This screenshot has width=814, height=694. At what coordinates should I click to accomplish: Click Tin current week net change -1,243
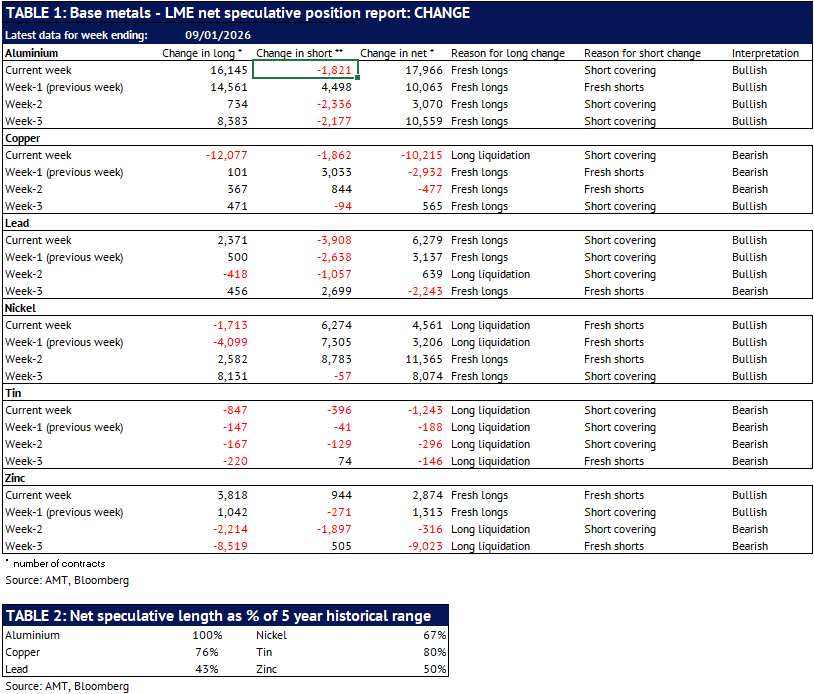point(414,410)
